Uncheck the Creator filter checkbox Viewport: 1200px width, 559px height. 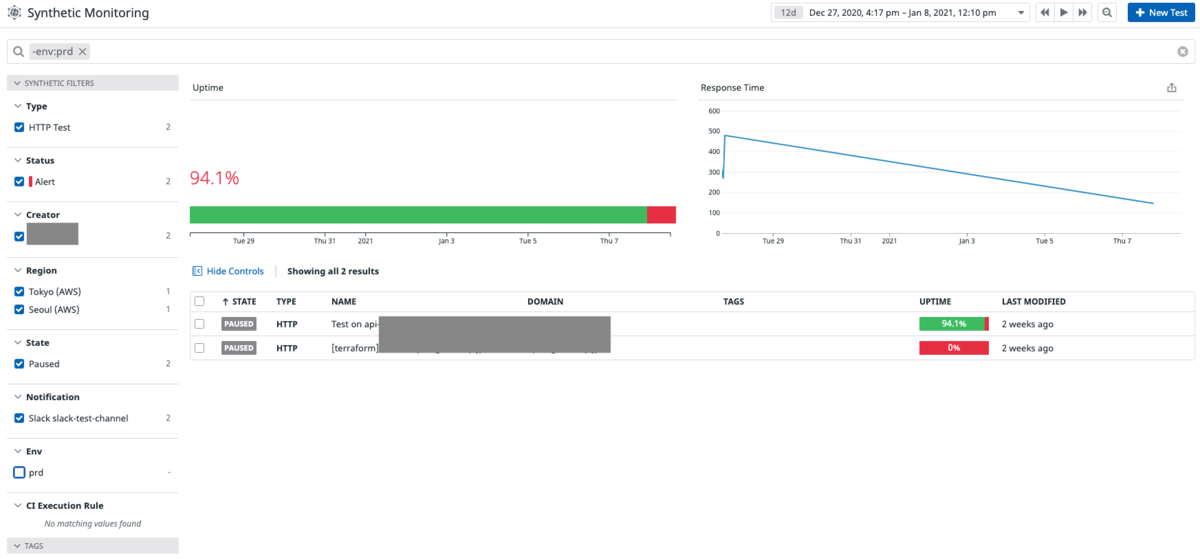pyautogui.click(x=19, y=236)
